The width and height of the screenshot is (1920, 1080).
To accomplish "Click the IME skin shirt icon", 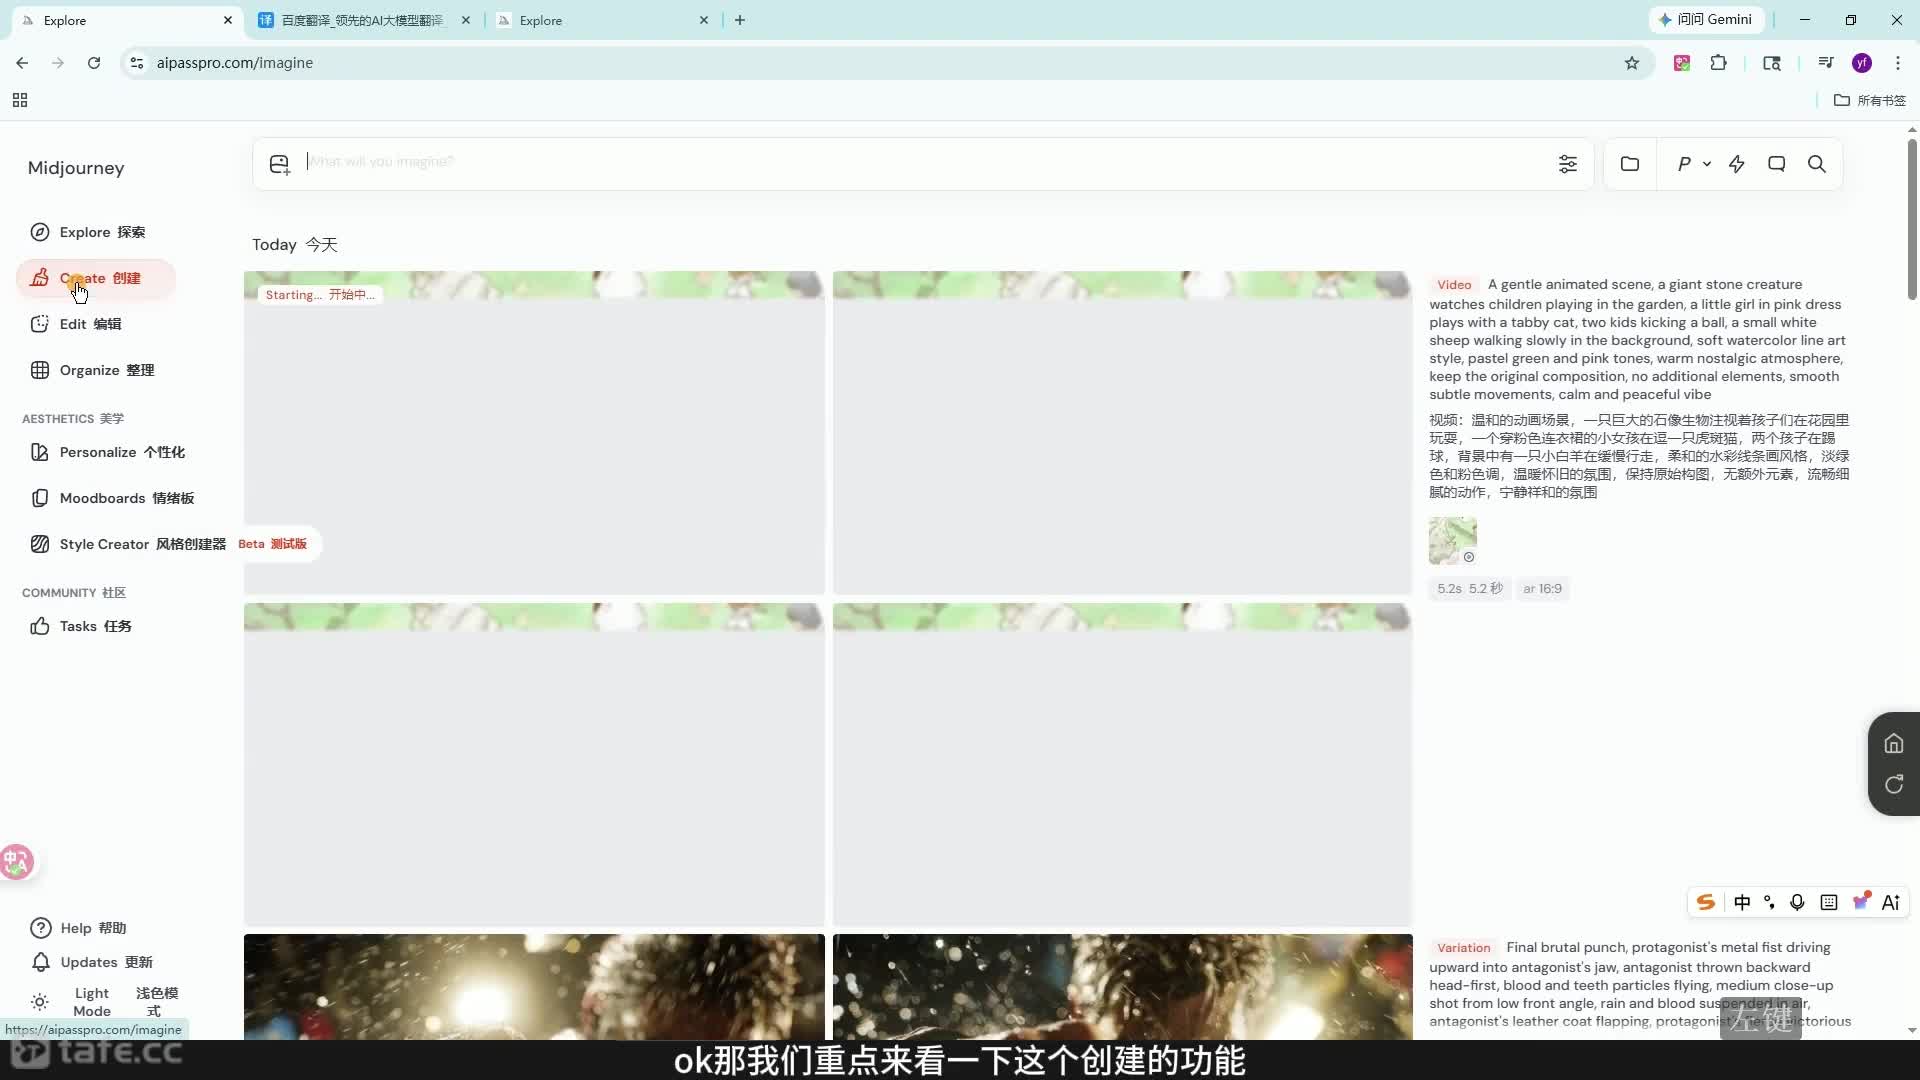I will [x=1861, y=902].
